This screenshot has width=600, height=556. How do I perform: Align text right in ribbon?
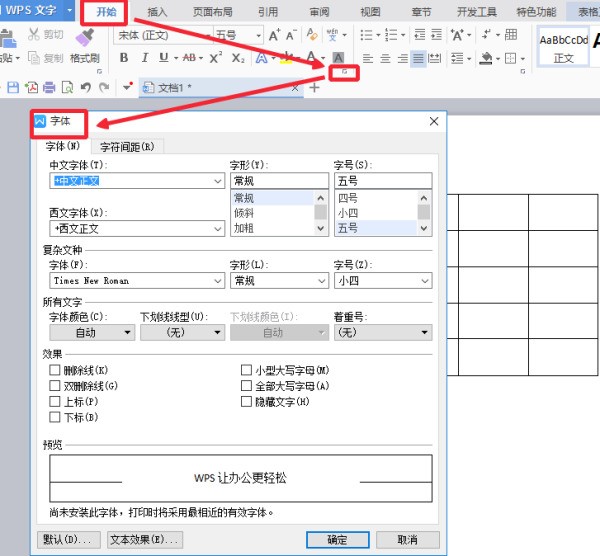click(x=403, y=59)
